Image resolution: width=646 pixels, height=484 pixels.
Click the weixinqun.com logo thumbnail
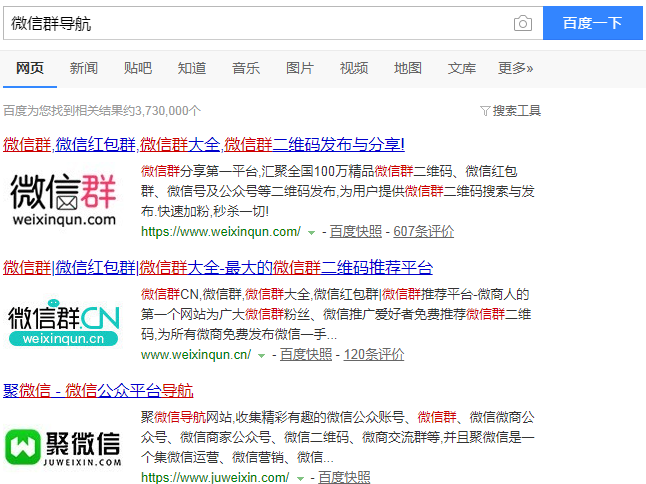click(63, 200)
